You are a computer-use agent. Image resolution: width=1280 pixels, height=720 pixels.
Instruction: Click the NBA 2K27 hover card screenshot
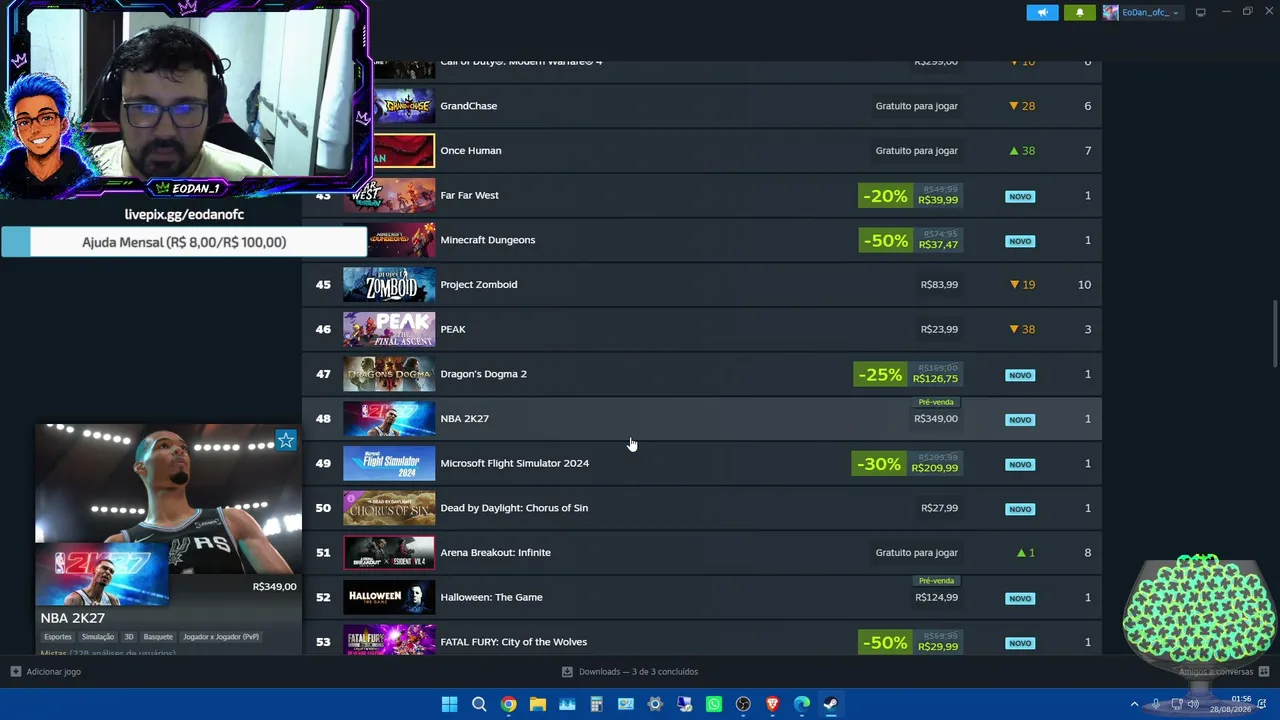pyautogui.click(x=168, y=499)
